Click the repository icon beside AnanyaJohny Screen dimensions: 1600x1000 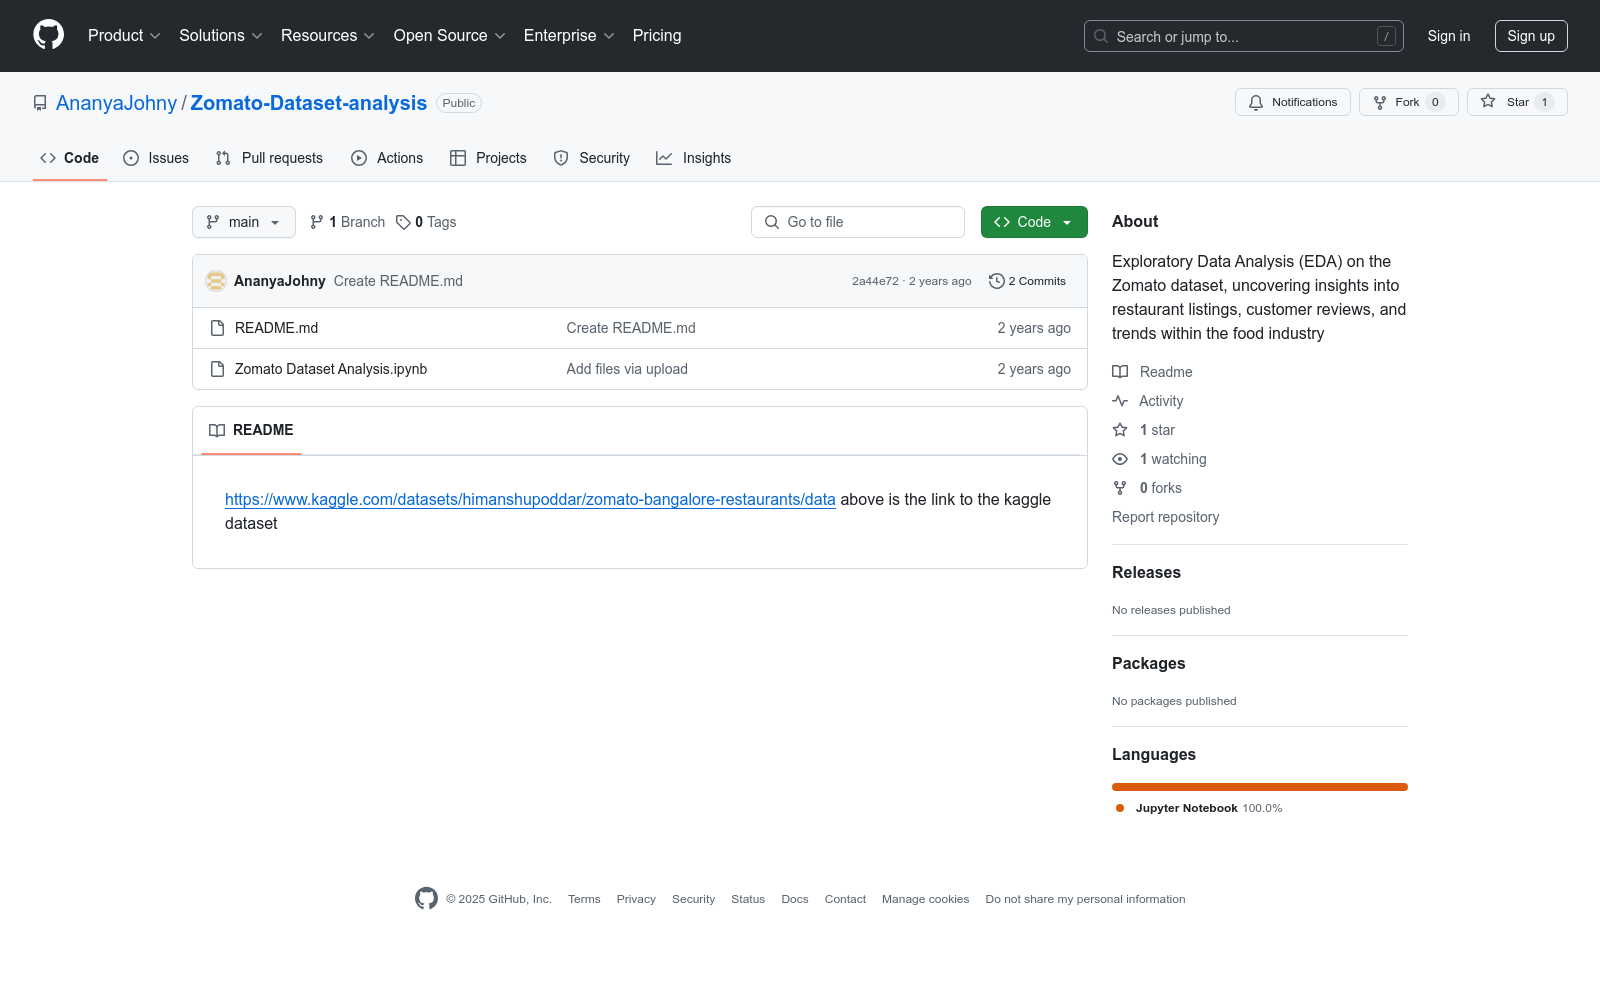pyautogui.click(x=40, y=103)
